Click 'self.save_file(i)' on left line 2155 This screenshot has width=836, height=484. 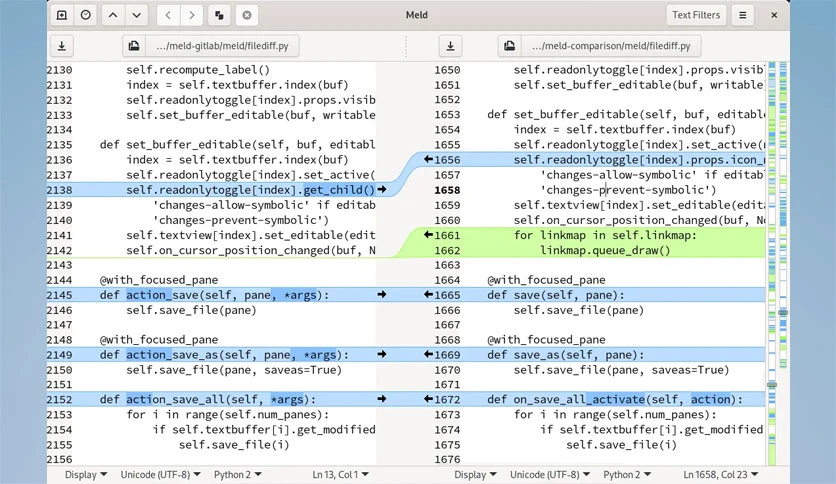point(234,445)
